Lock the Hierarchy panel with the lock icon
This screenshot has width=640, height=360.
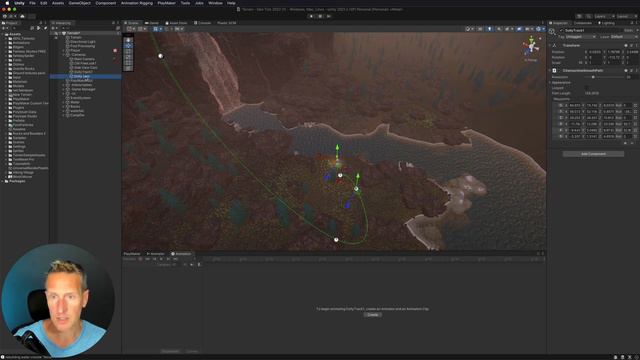113,23
